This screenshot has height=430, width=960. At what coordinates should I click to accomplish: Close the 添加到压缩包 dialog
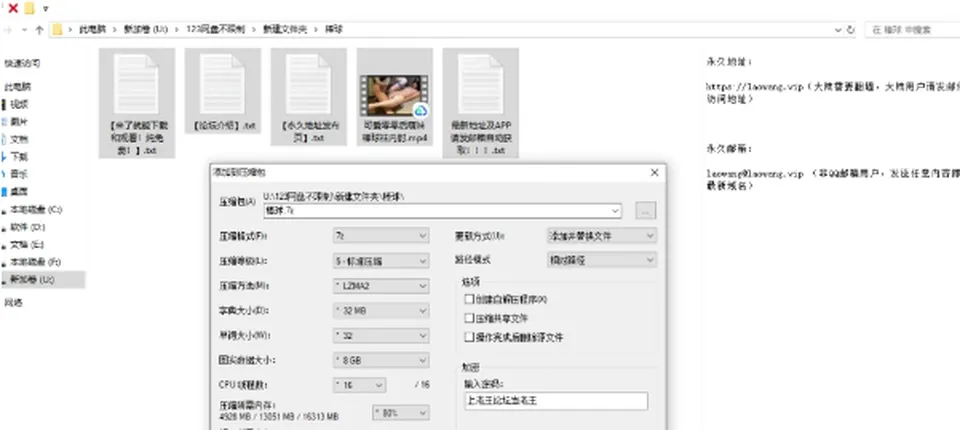pos(655,173)
